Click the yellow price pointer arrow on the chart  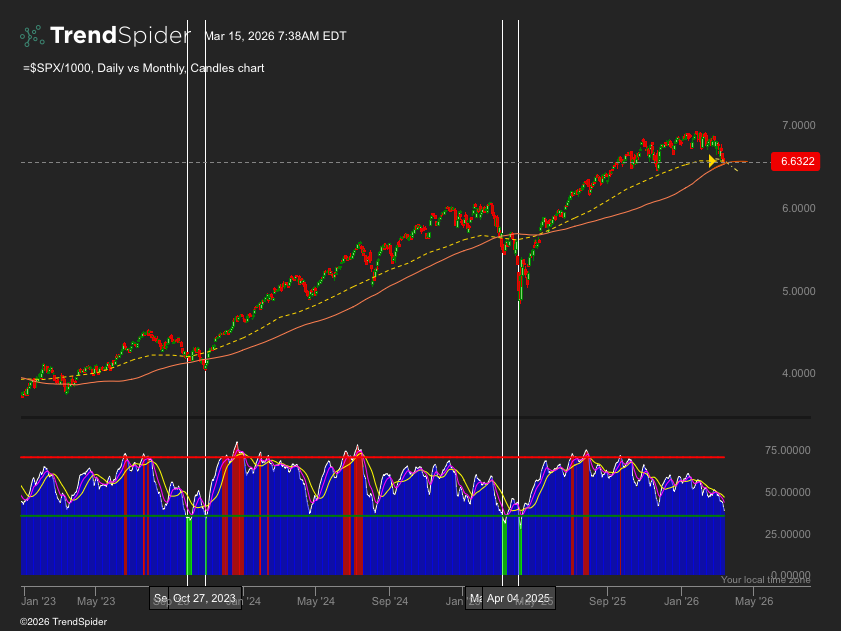713,160
